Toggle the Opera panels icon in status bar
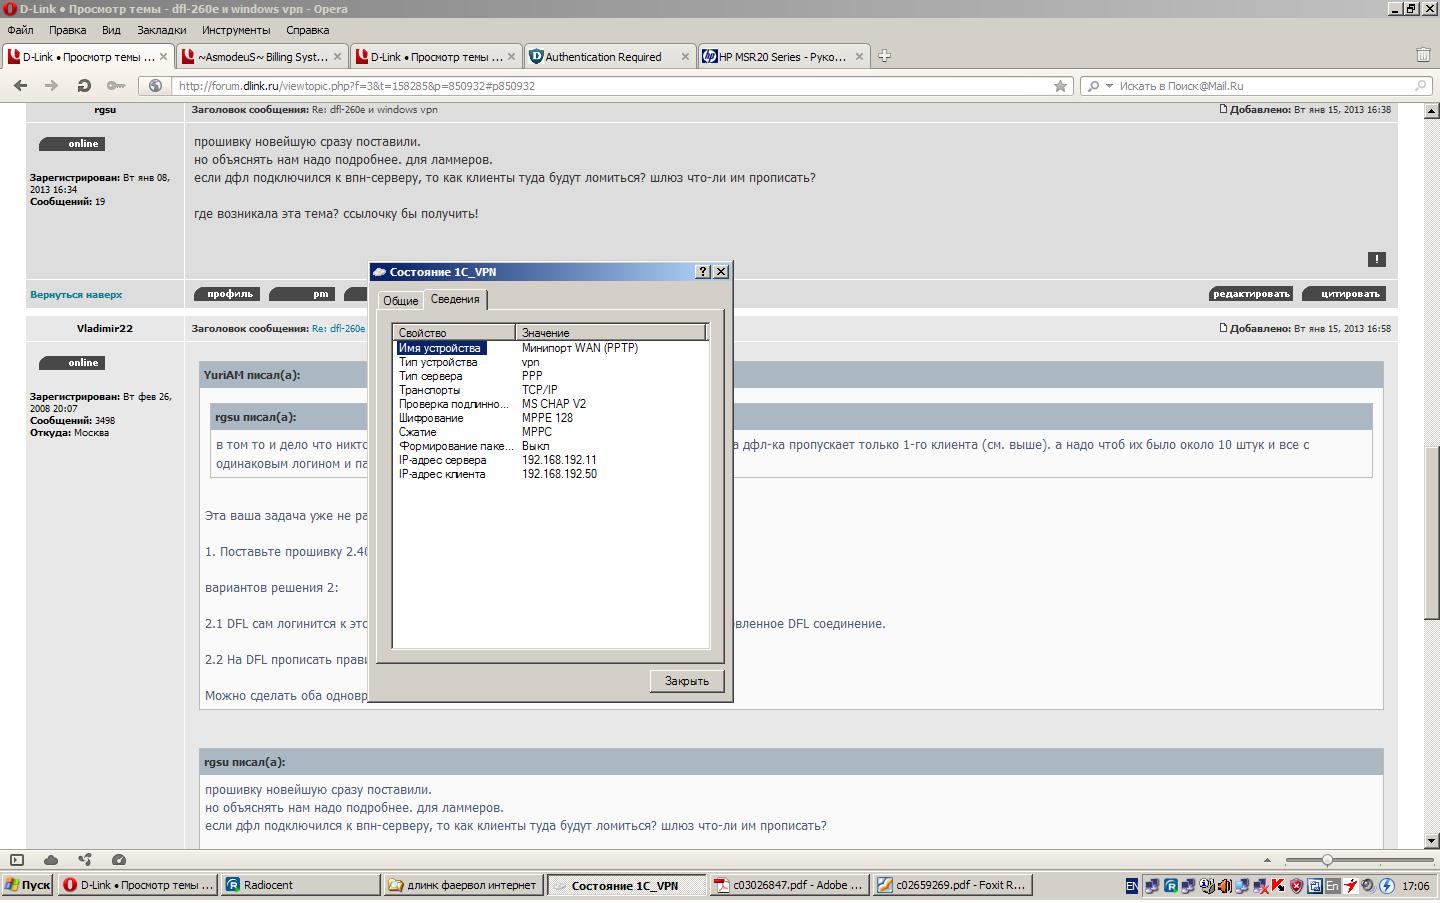The image size is (1440, 903). pos(17,860)
